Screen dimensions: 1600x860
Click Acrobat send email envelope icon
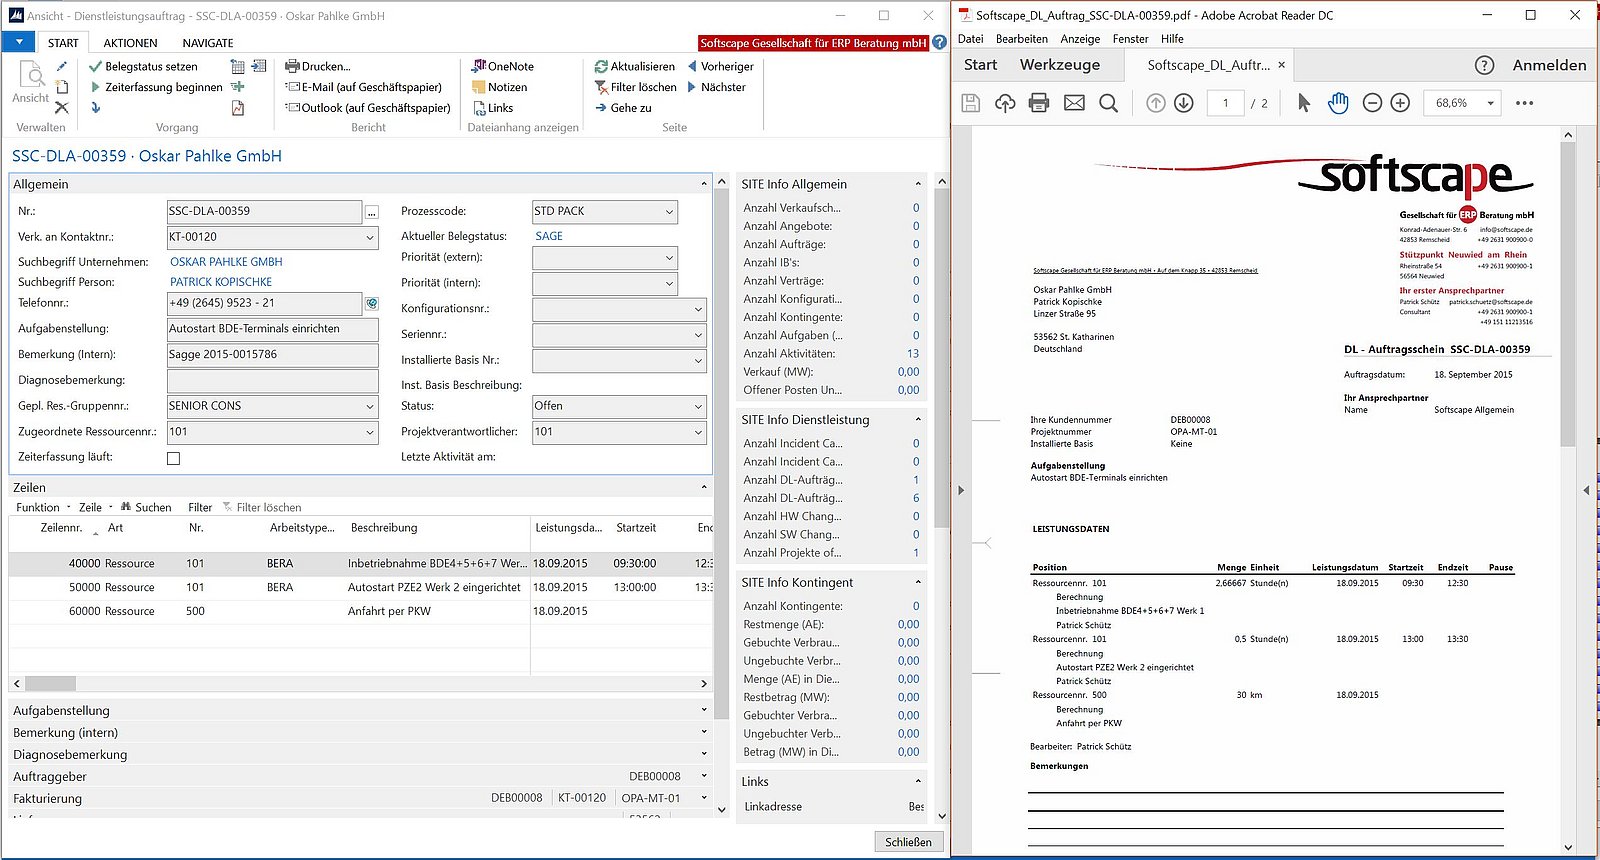[1074, 103]
